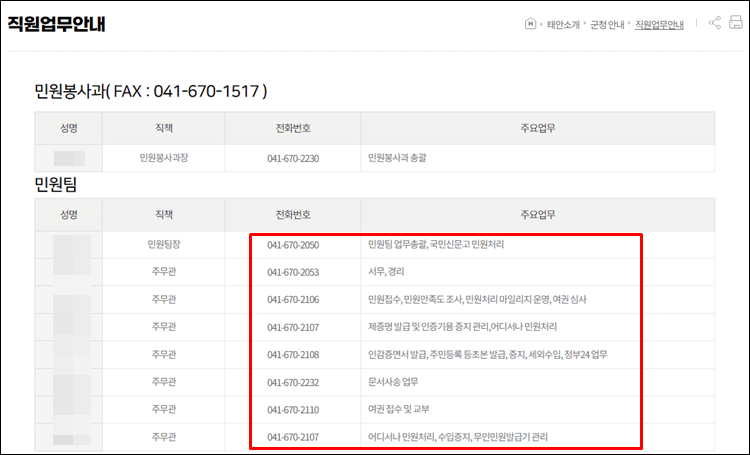Click the 여권 접수 및 교부 duty cell
The width and height of the screenshot is (750, 455).
(538, 409)
